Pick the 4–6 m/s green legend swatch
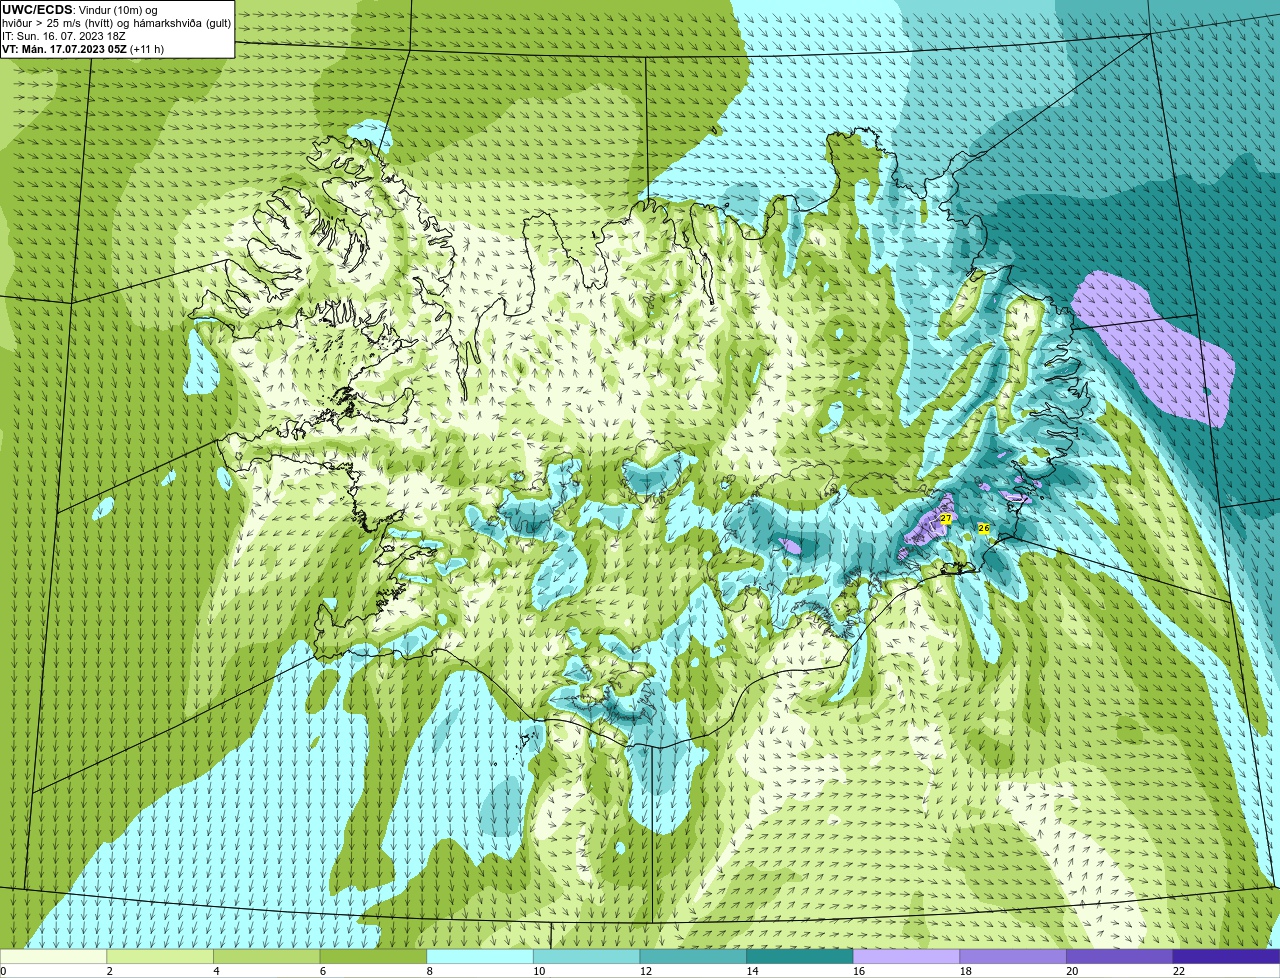1280x978 pixels. click(267, 956)
